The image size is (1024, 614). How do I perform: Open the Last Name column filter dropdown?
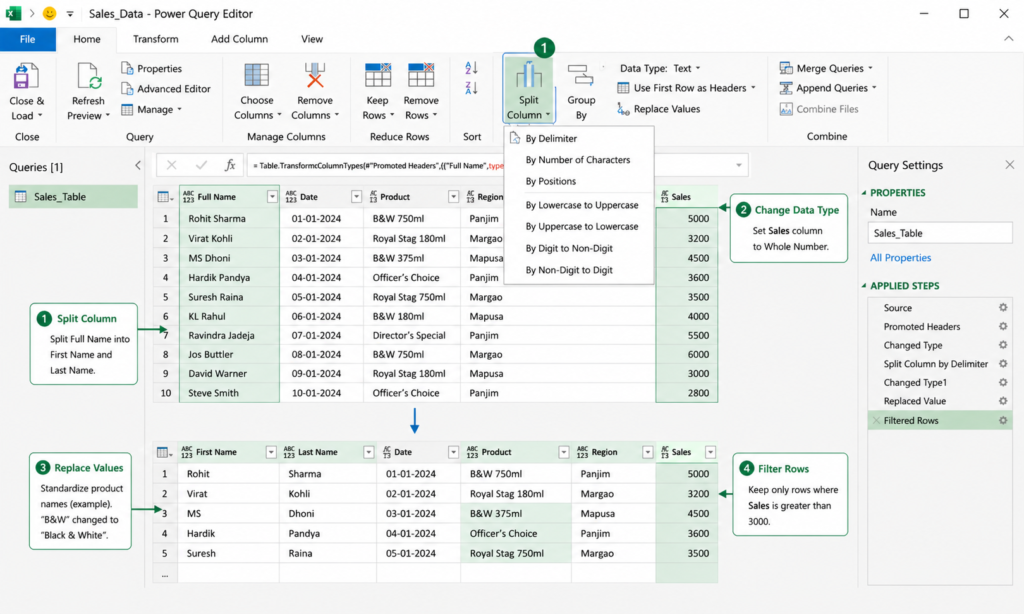point(368,452)
